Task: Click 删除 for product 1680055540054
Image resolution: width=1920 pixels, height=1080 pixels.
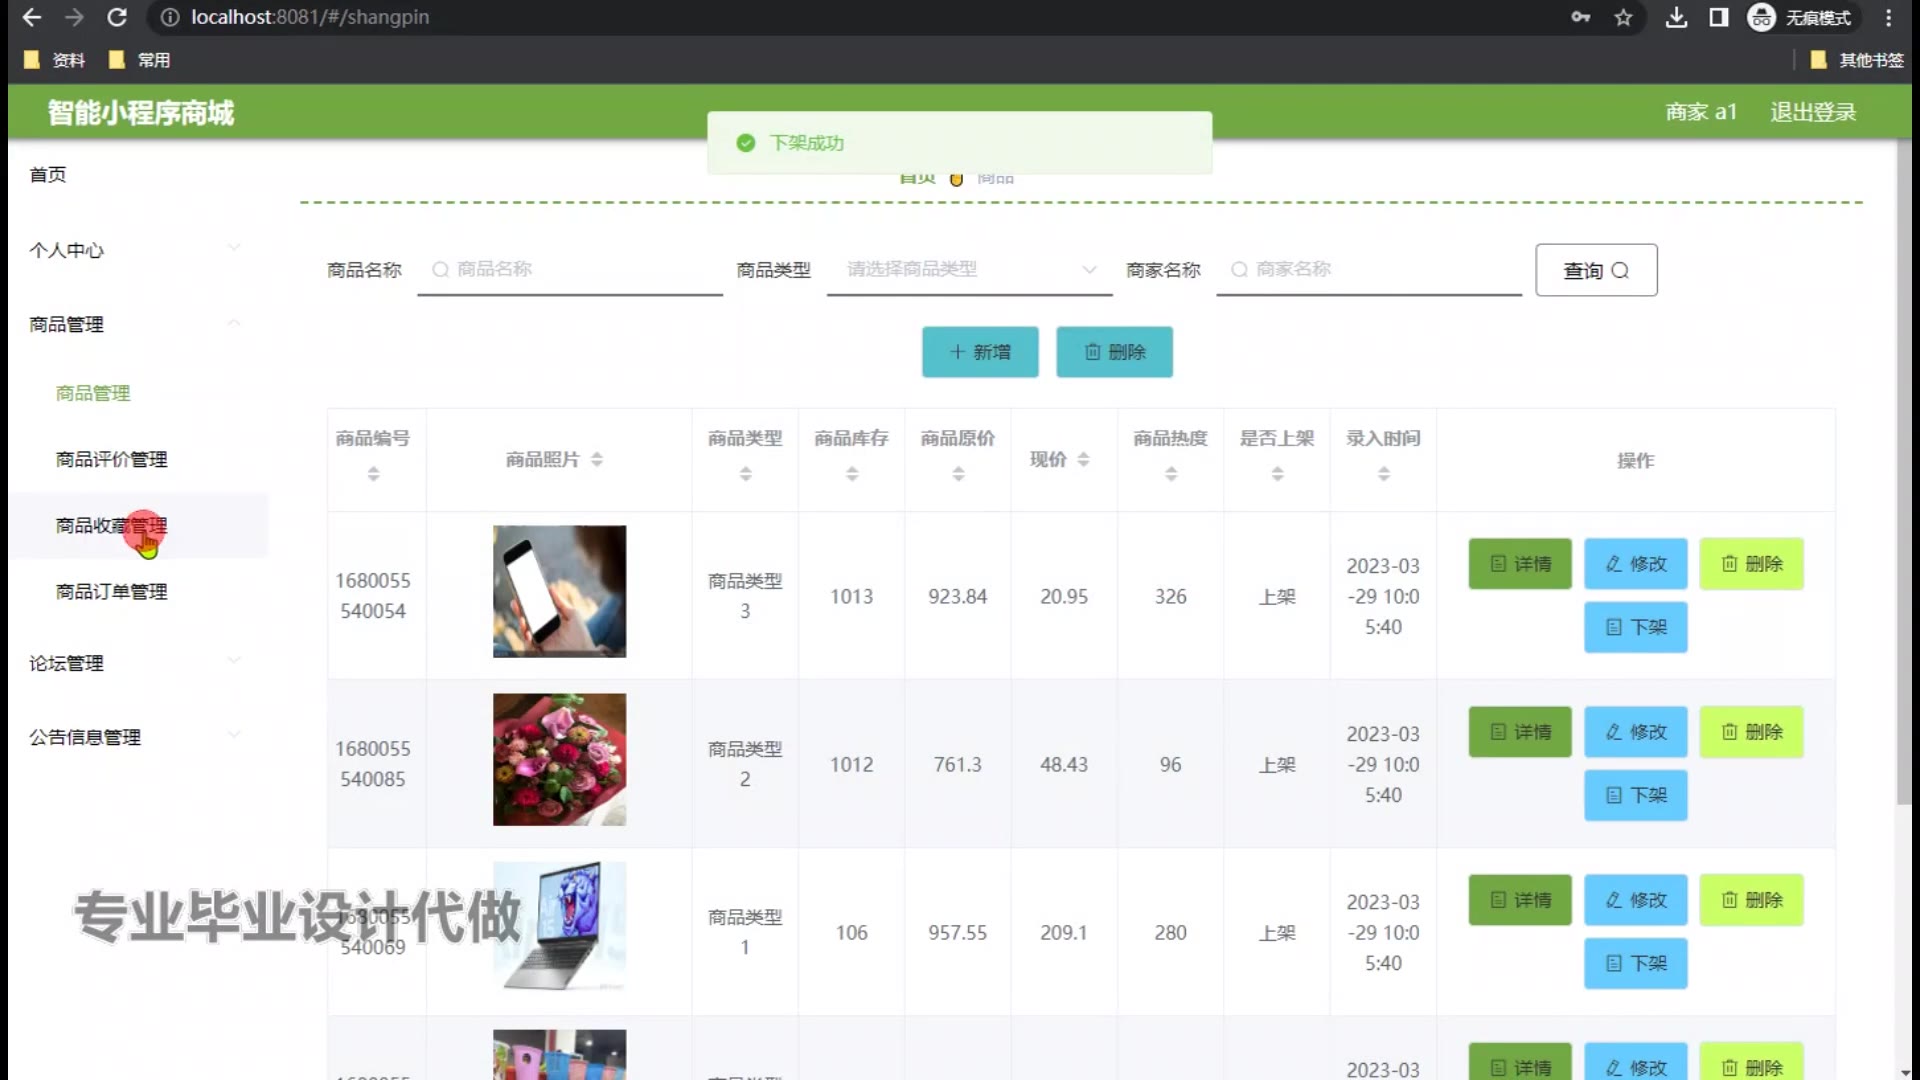Action: (x=1752, y=564)
